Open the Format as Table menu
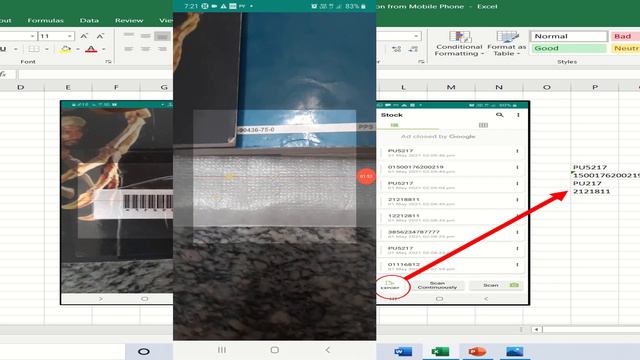Image resolution: width=640 pixels, height=360 pixels. pos(507,44)
